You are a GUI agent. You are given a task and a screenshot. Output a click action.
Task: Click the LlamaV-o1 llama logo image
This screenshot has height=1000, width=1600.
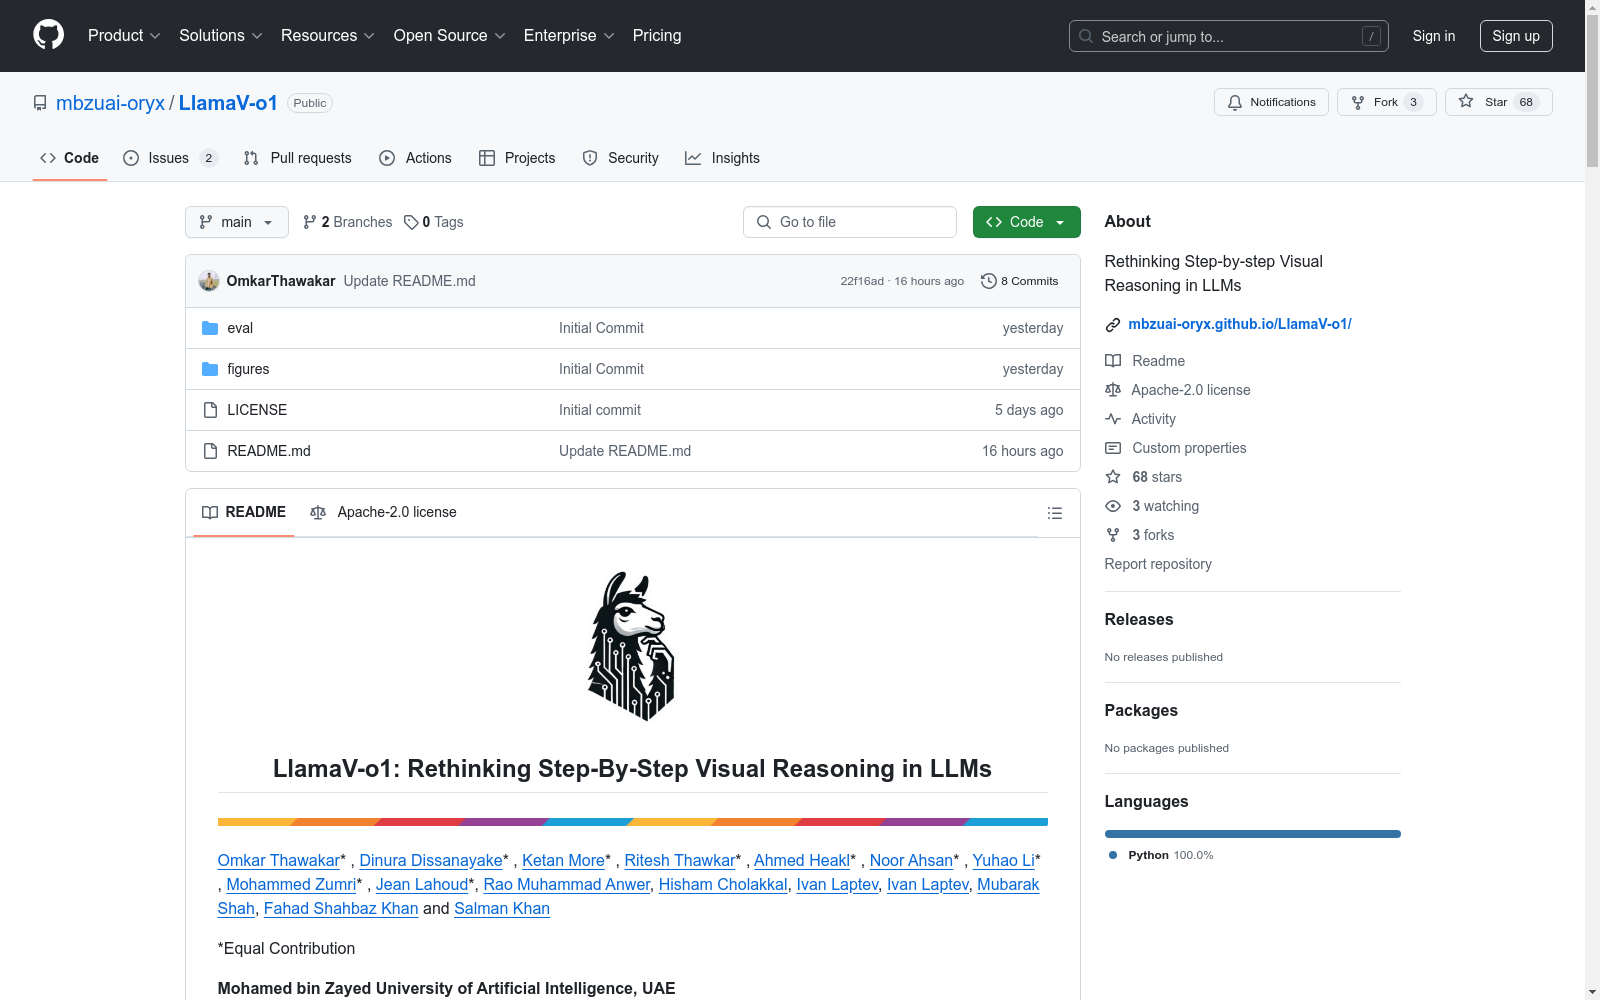(632, 646)
